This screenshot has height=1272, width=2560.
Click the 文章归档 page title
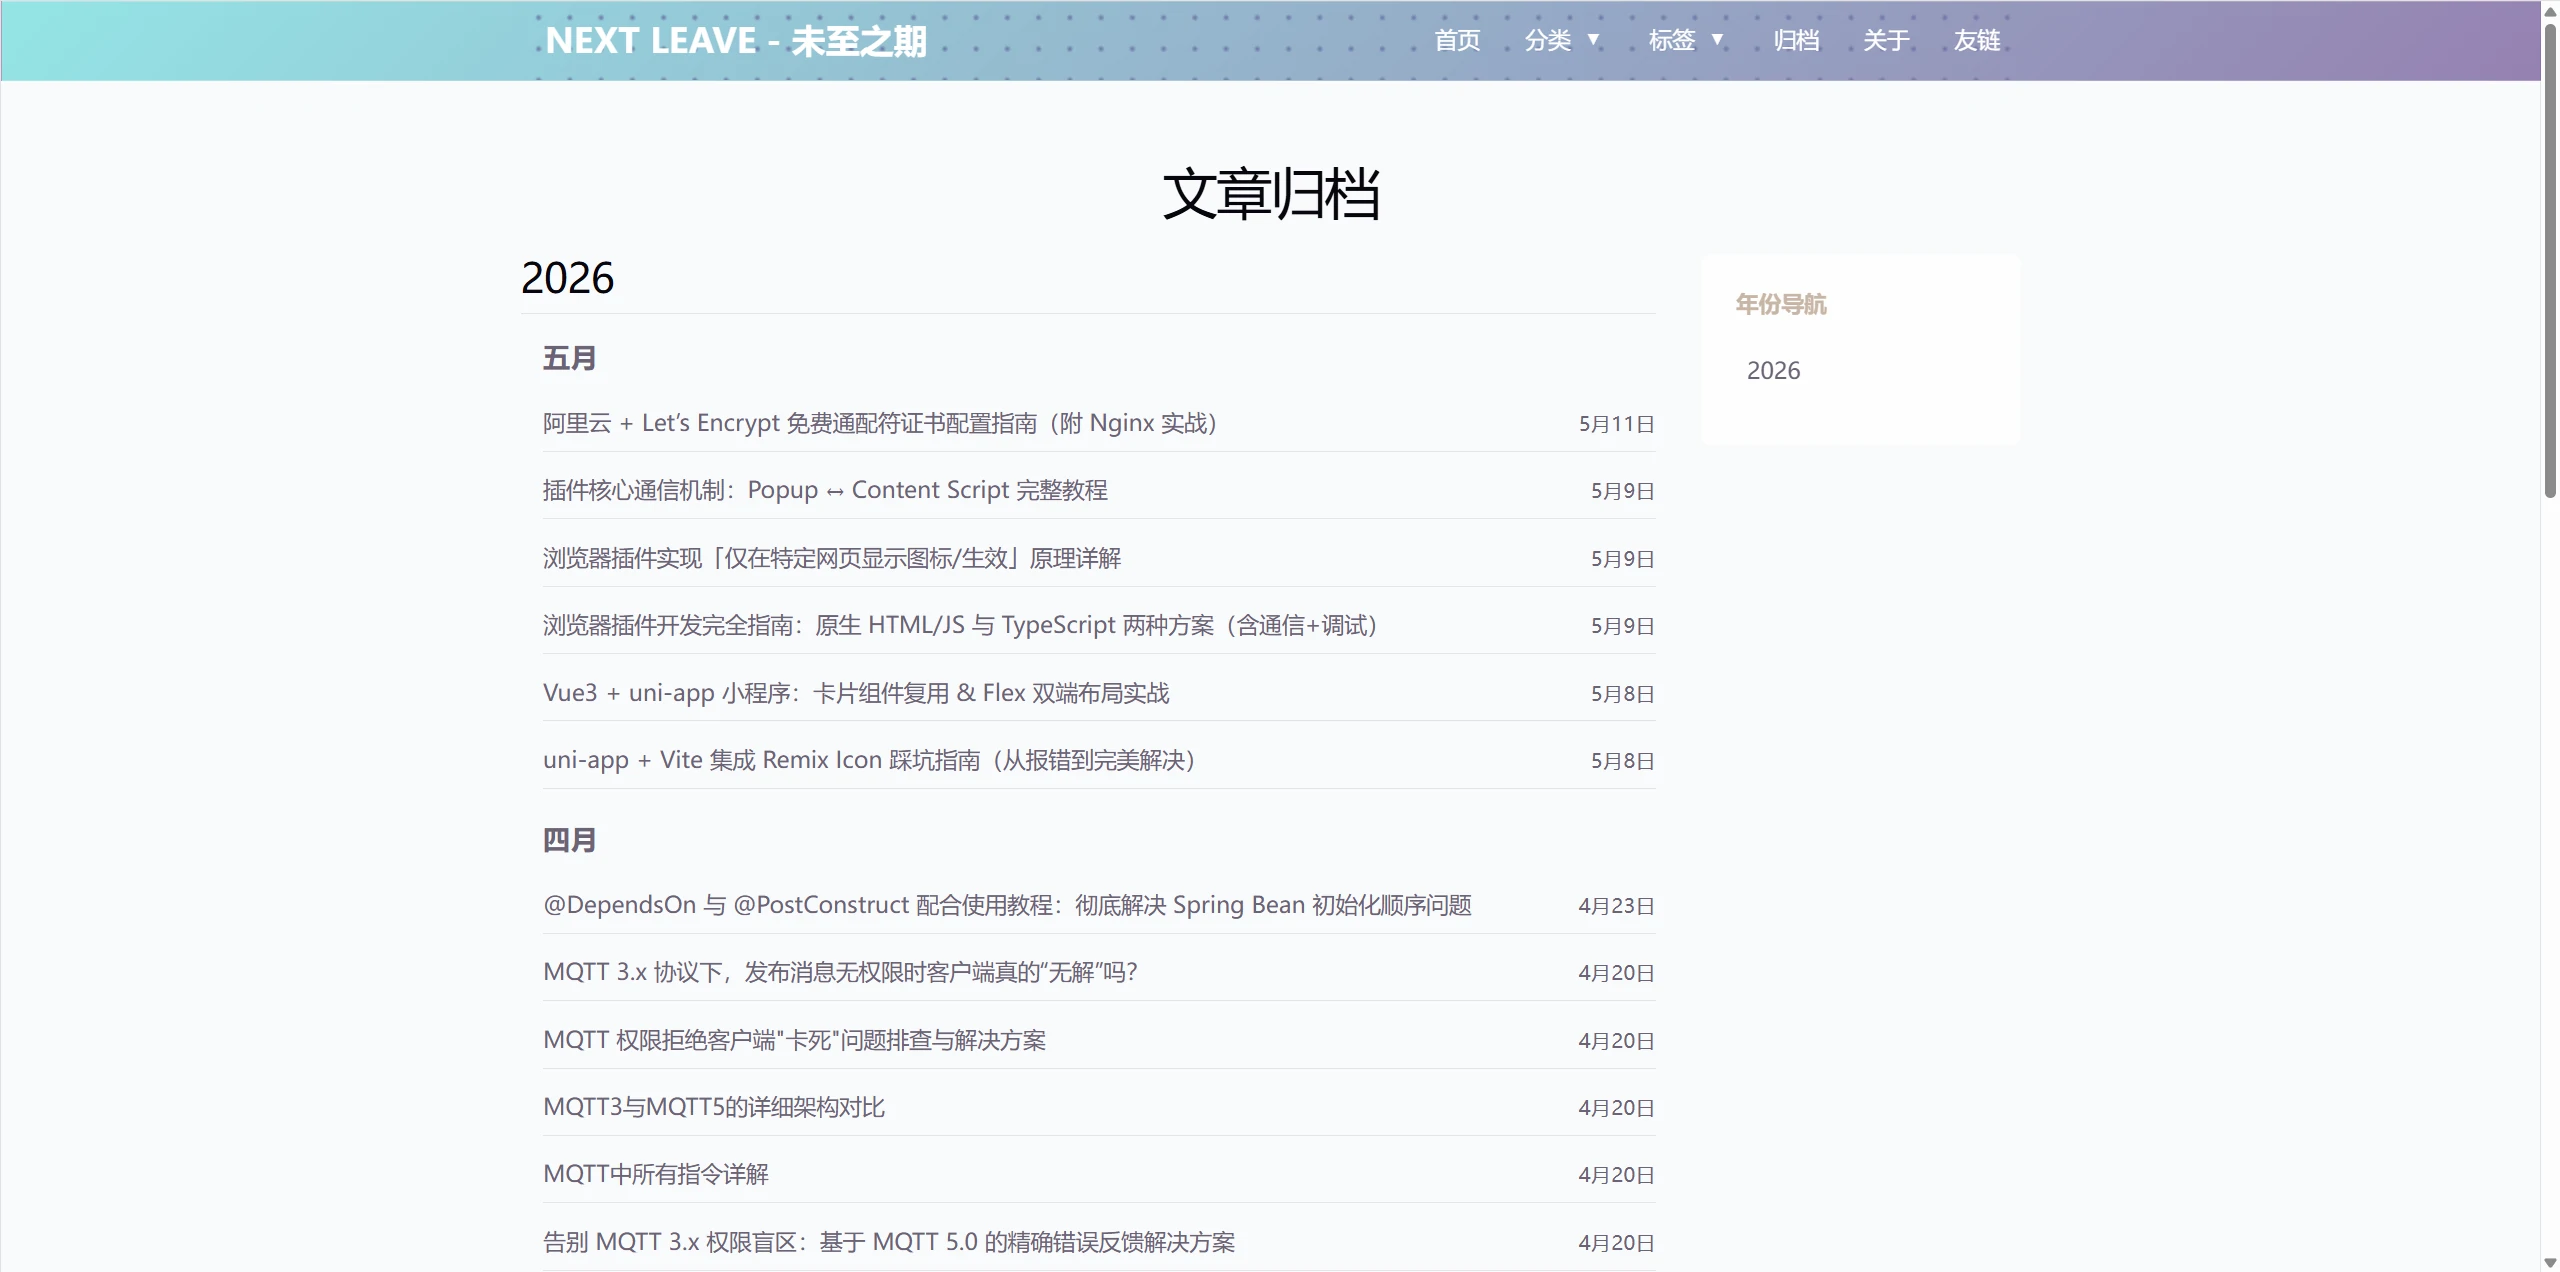(1270, 194)
